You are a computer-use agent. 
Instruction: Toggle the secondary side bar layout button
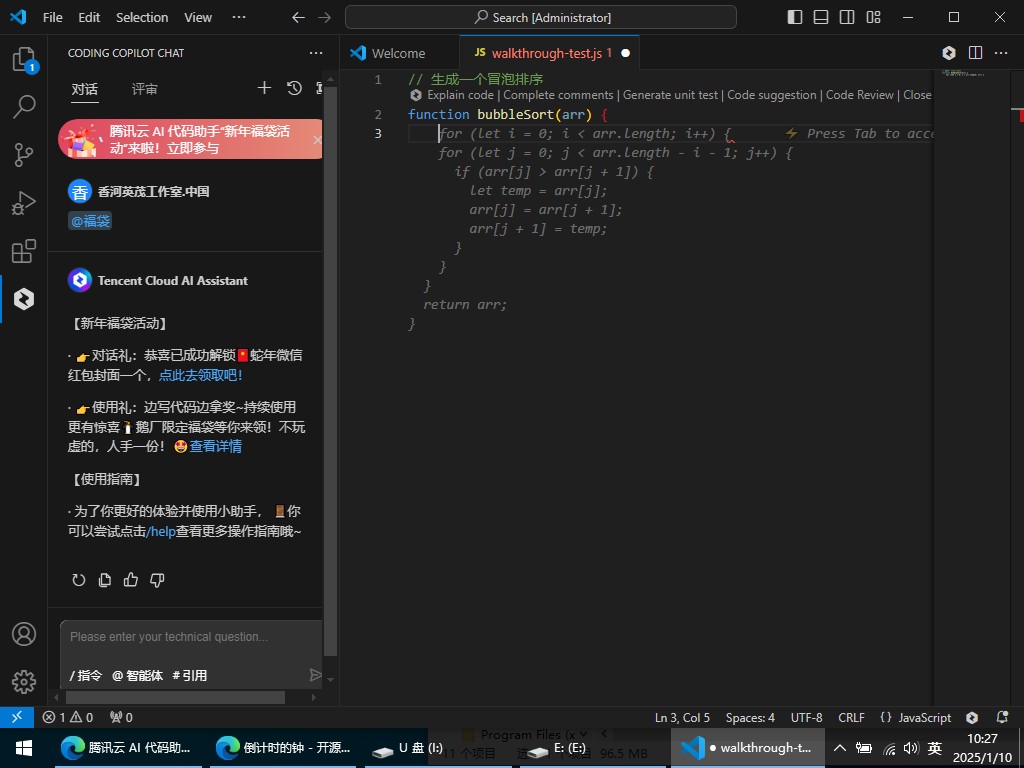[847, 17]
